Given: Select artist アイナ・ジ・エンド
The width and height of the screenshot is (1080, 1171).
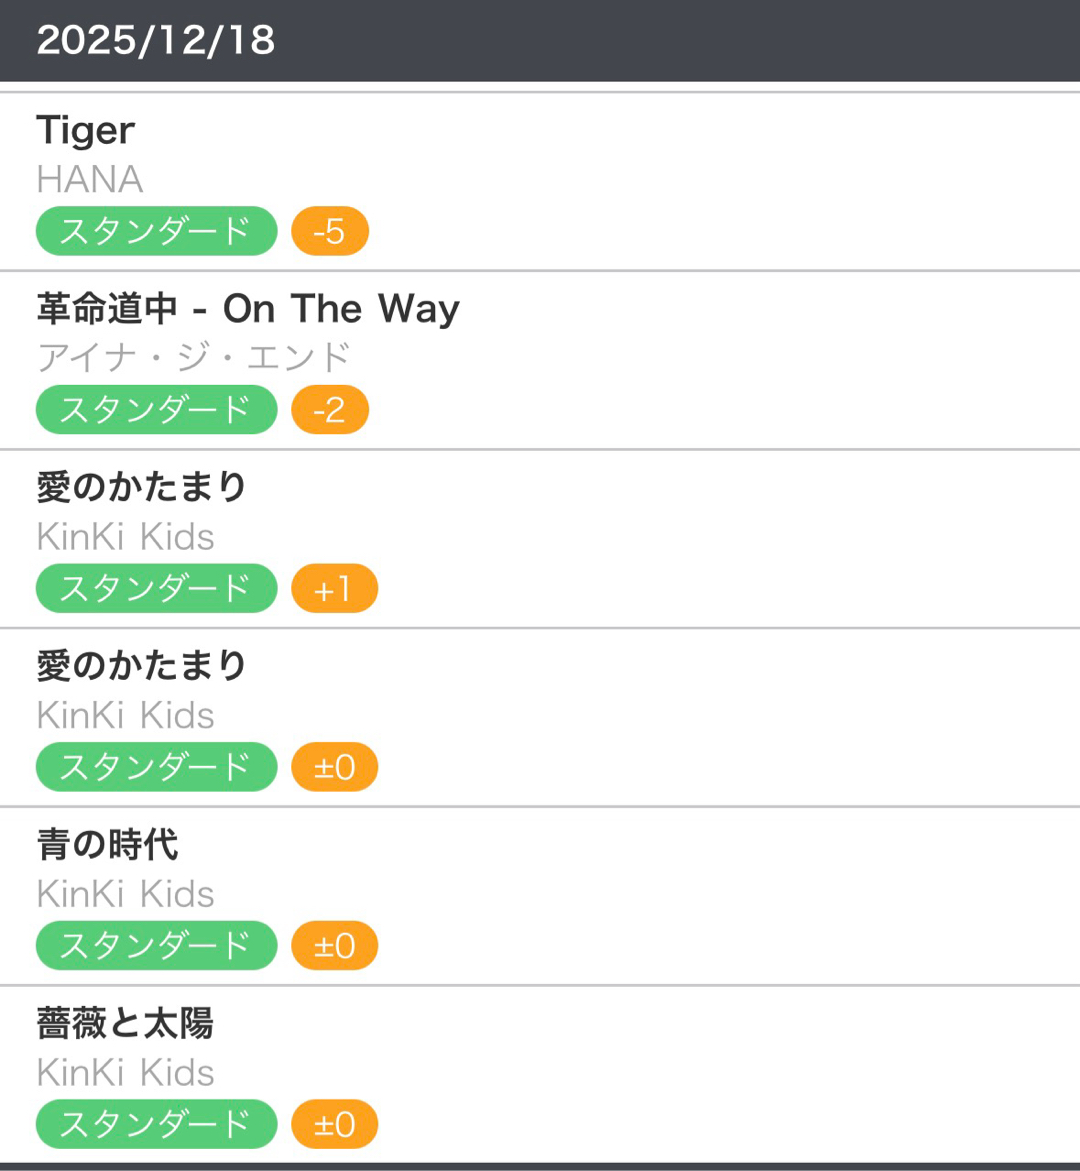Looking at the screenshot, I should [x=194, y=357].
